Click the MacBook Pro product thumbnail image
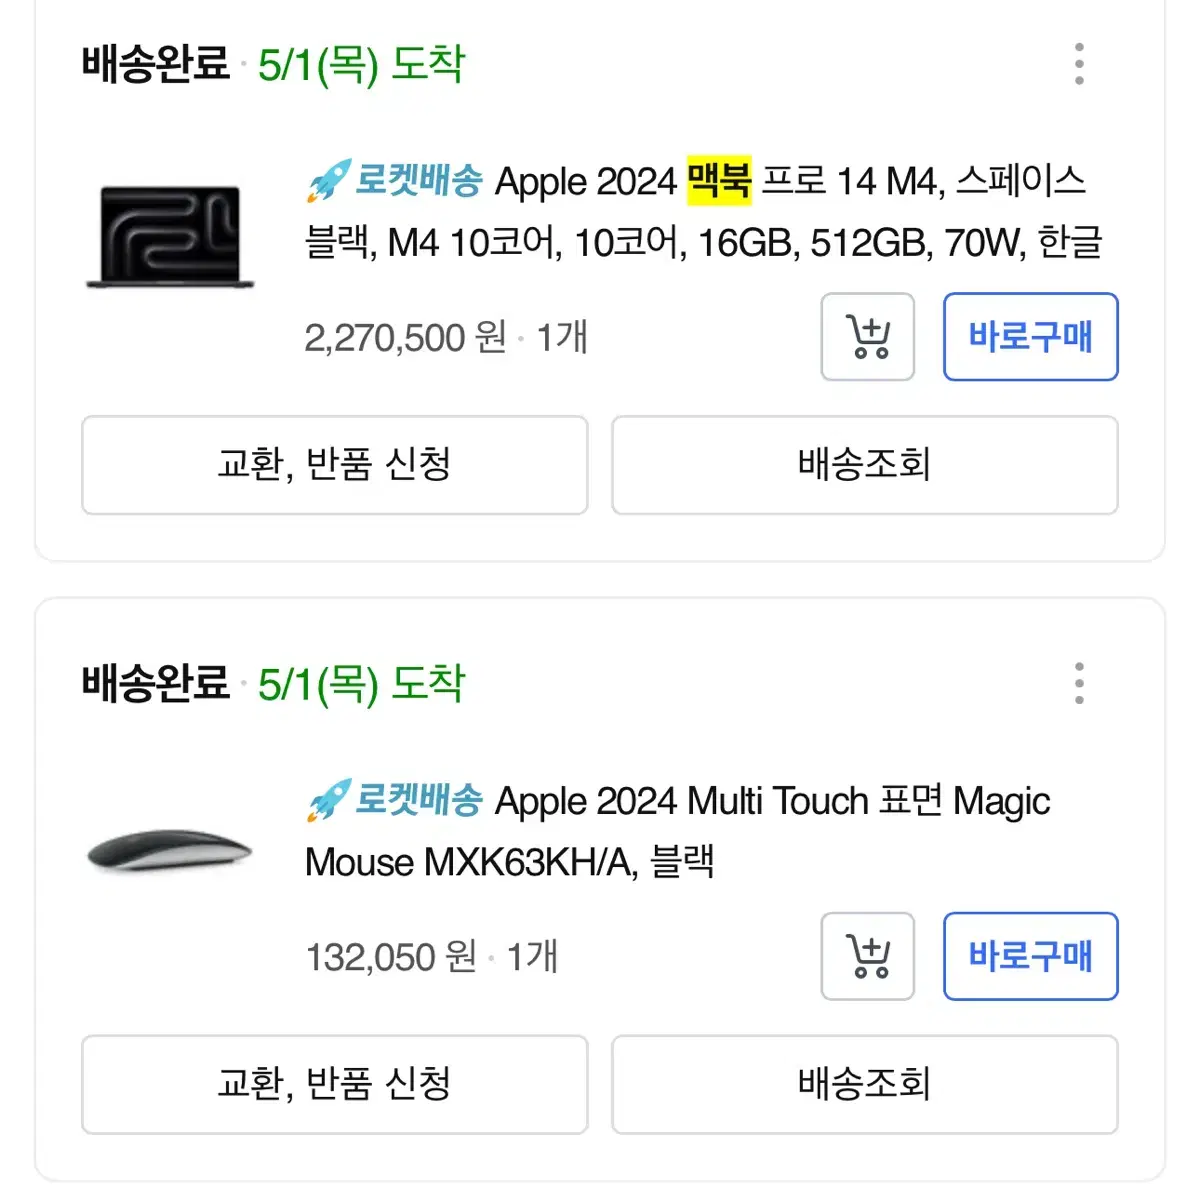1200x1188 pixels. 170,235
